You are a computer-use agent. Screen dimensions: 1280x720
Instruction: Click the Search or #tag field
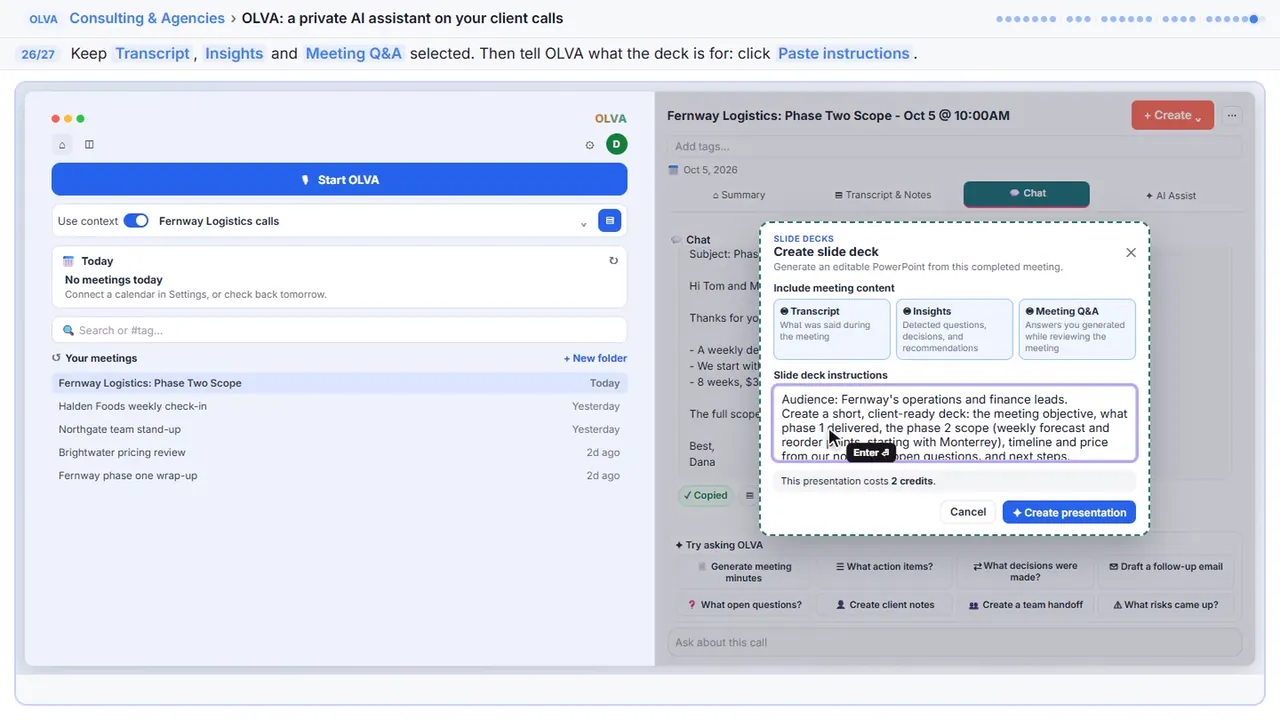[340, 330]
